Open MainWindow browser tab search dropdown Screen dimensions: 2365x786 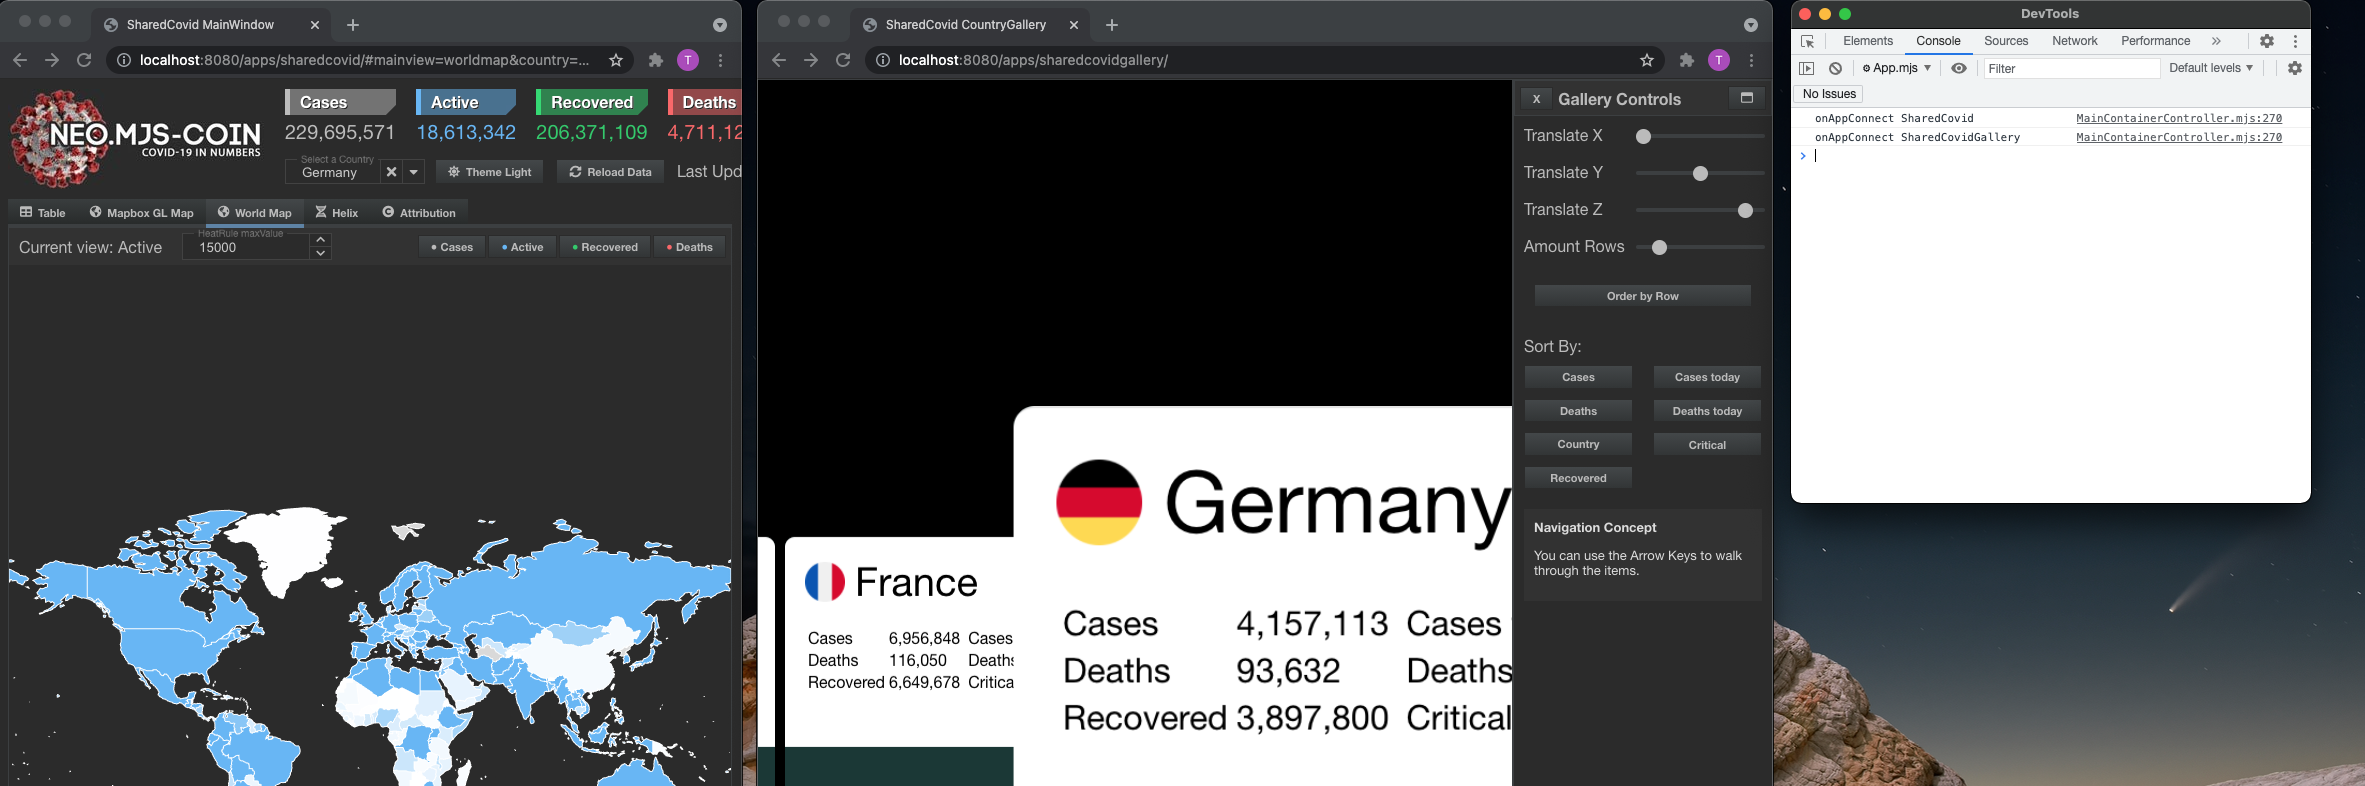pyautogui.click(x=720, y=25)
